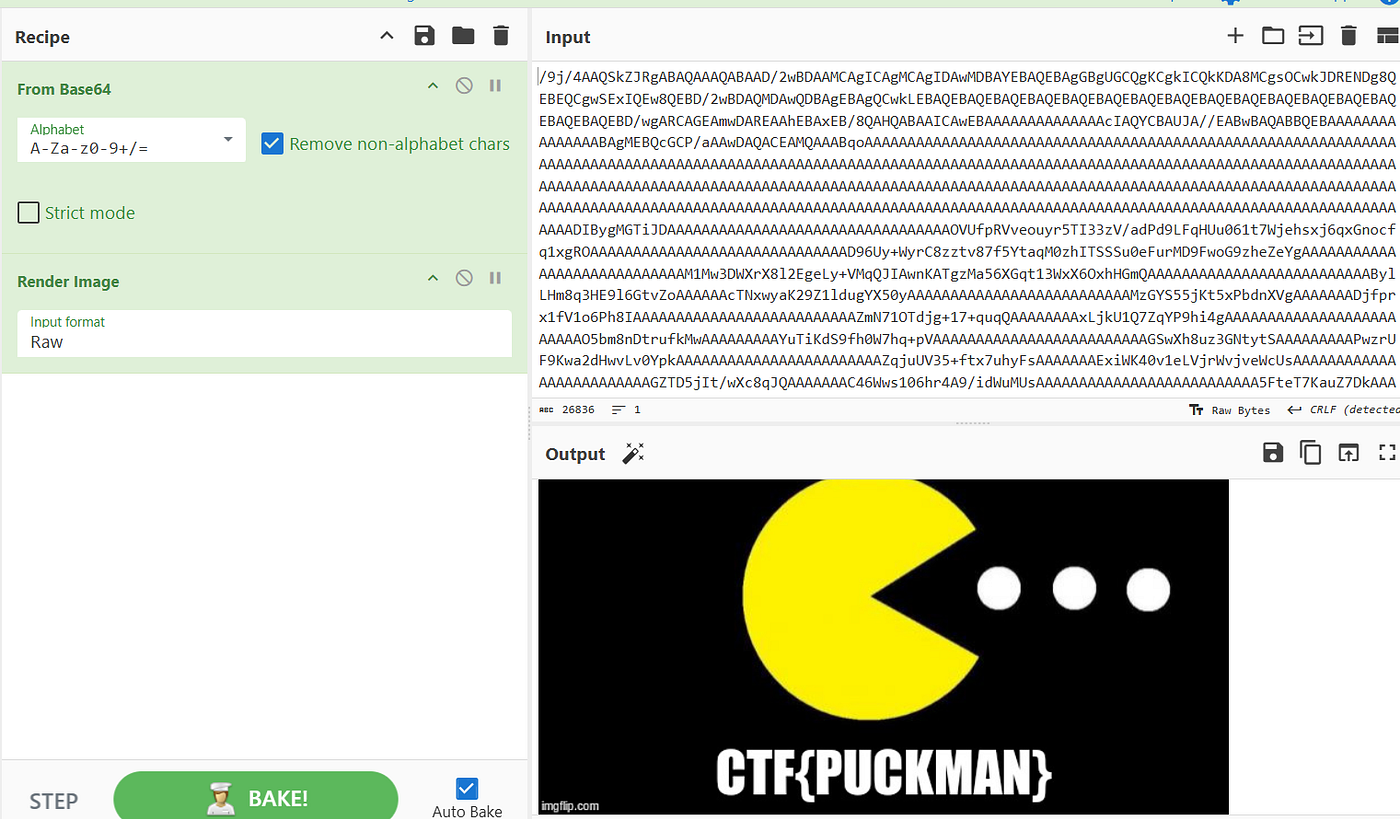Click the rendered Pac-Man output image
Screen dimensions: 1400x819
[883, 647]
